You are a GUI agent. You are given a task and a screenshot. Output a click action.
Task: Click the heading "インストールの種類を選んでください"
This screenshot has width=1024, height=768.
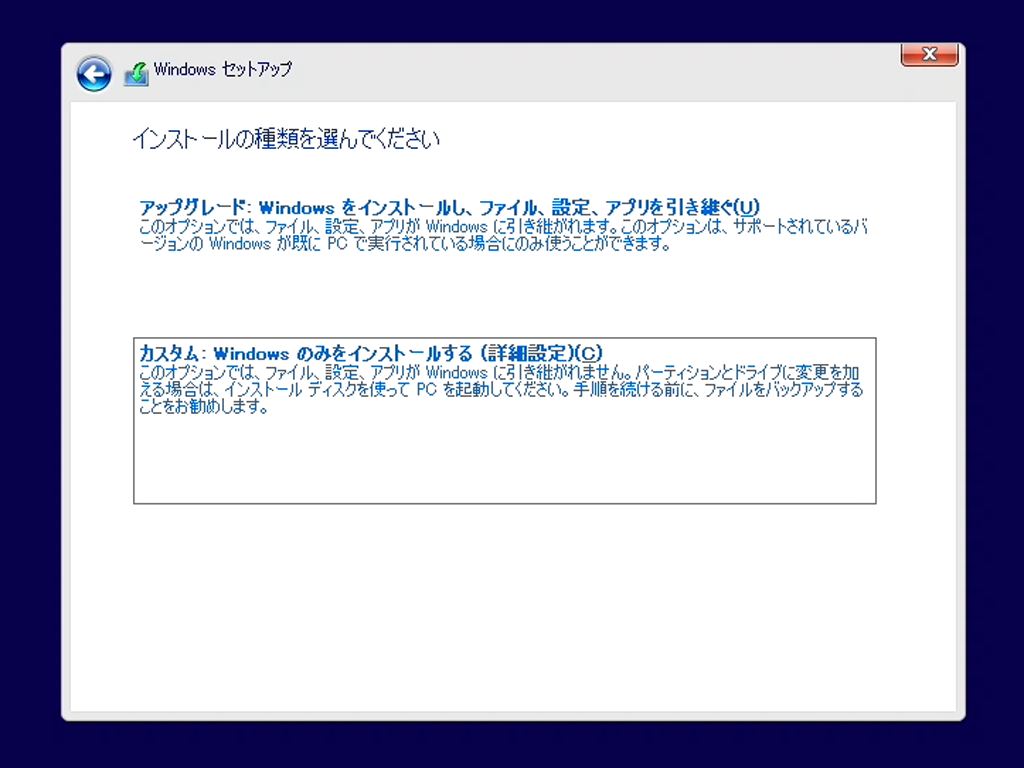pyautogui.click(x=286, y=139)
